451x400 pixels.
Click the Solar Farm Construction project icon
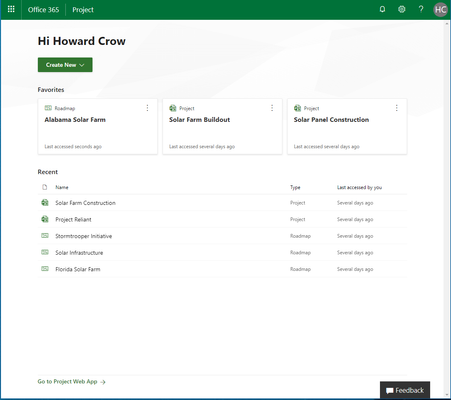(x=45, y=202)
